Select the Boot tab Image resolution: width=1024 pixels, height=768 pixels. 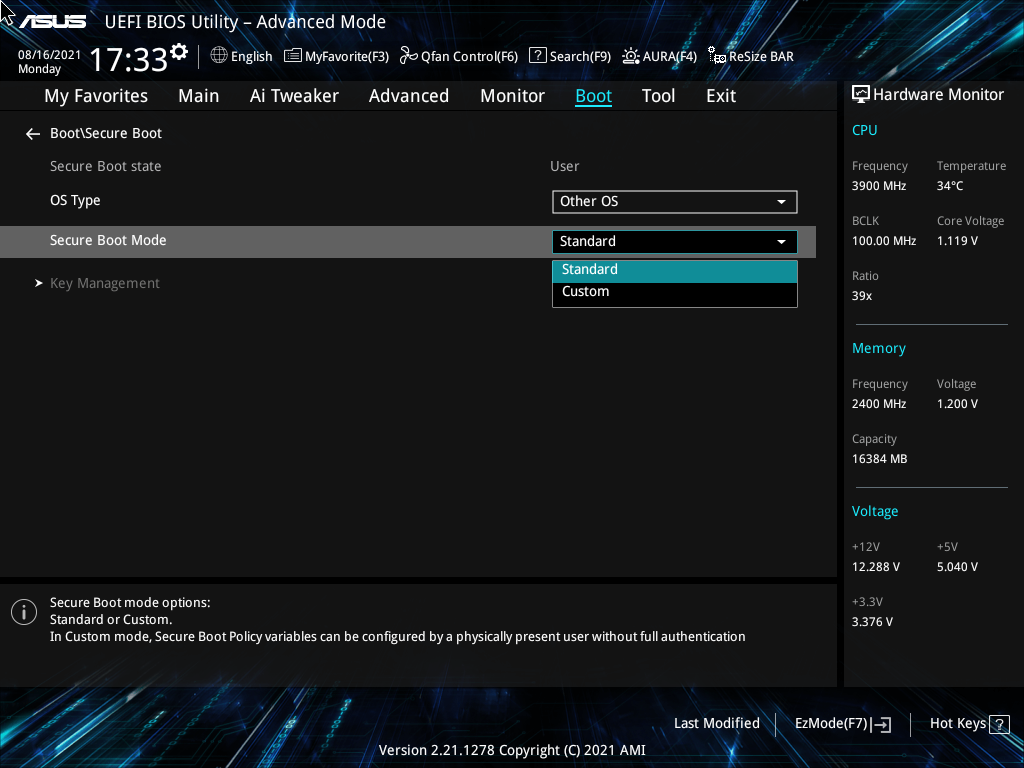click(594, 96)
